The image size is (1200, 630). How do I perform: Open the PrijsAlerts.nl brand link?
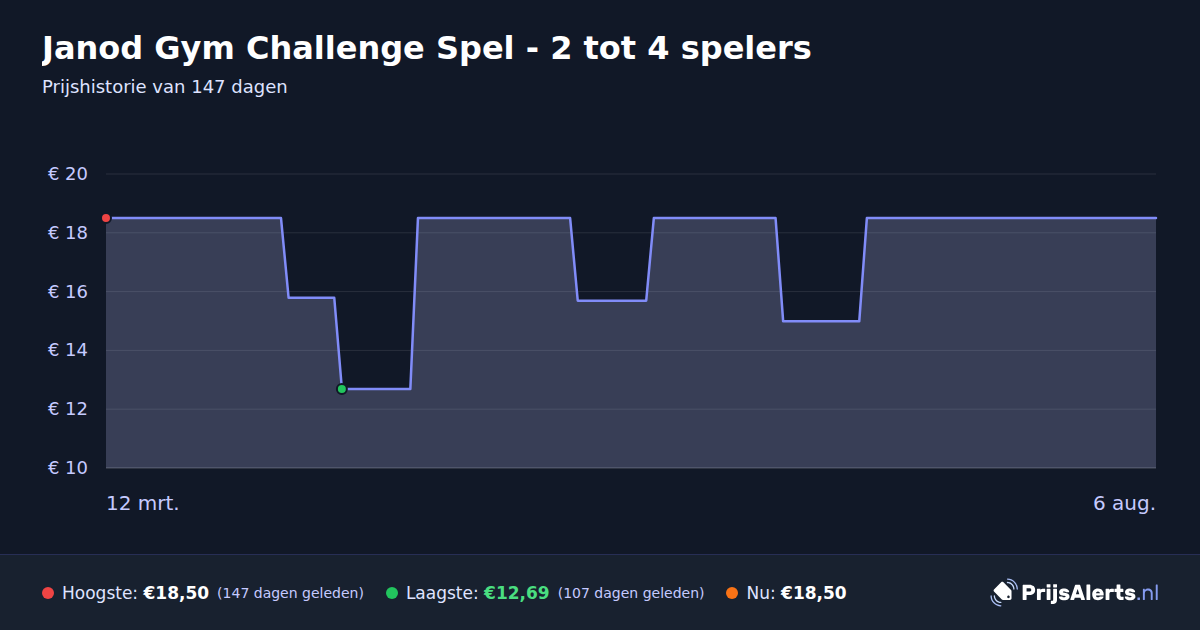[1075, 593]
